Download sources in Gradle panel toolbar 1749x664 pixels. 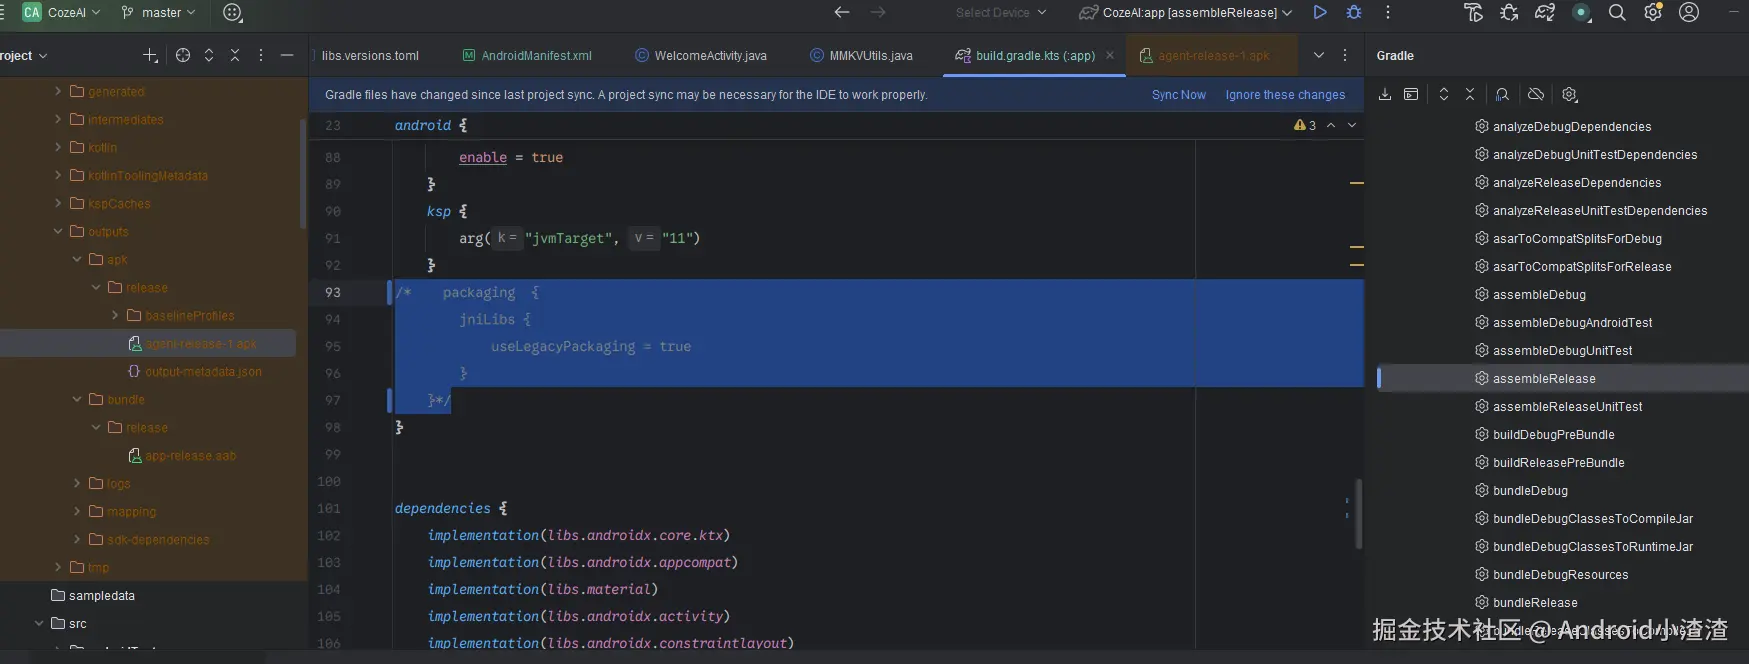pos(1385,94)
